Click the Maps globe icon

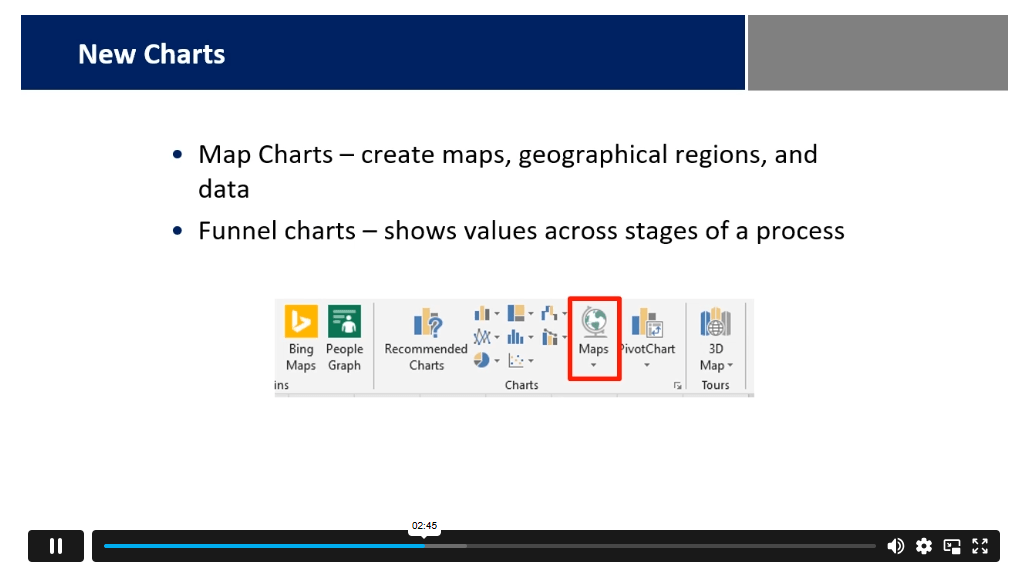coord(594,322)
